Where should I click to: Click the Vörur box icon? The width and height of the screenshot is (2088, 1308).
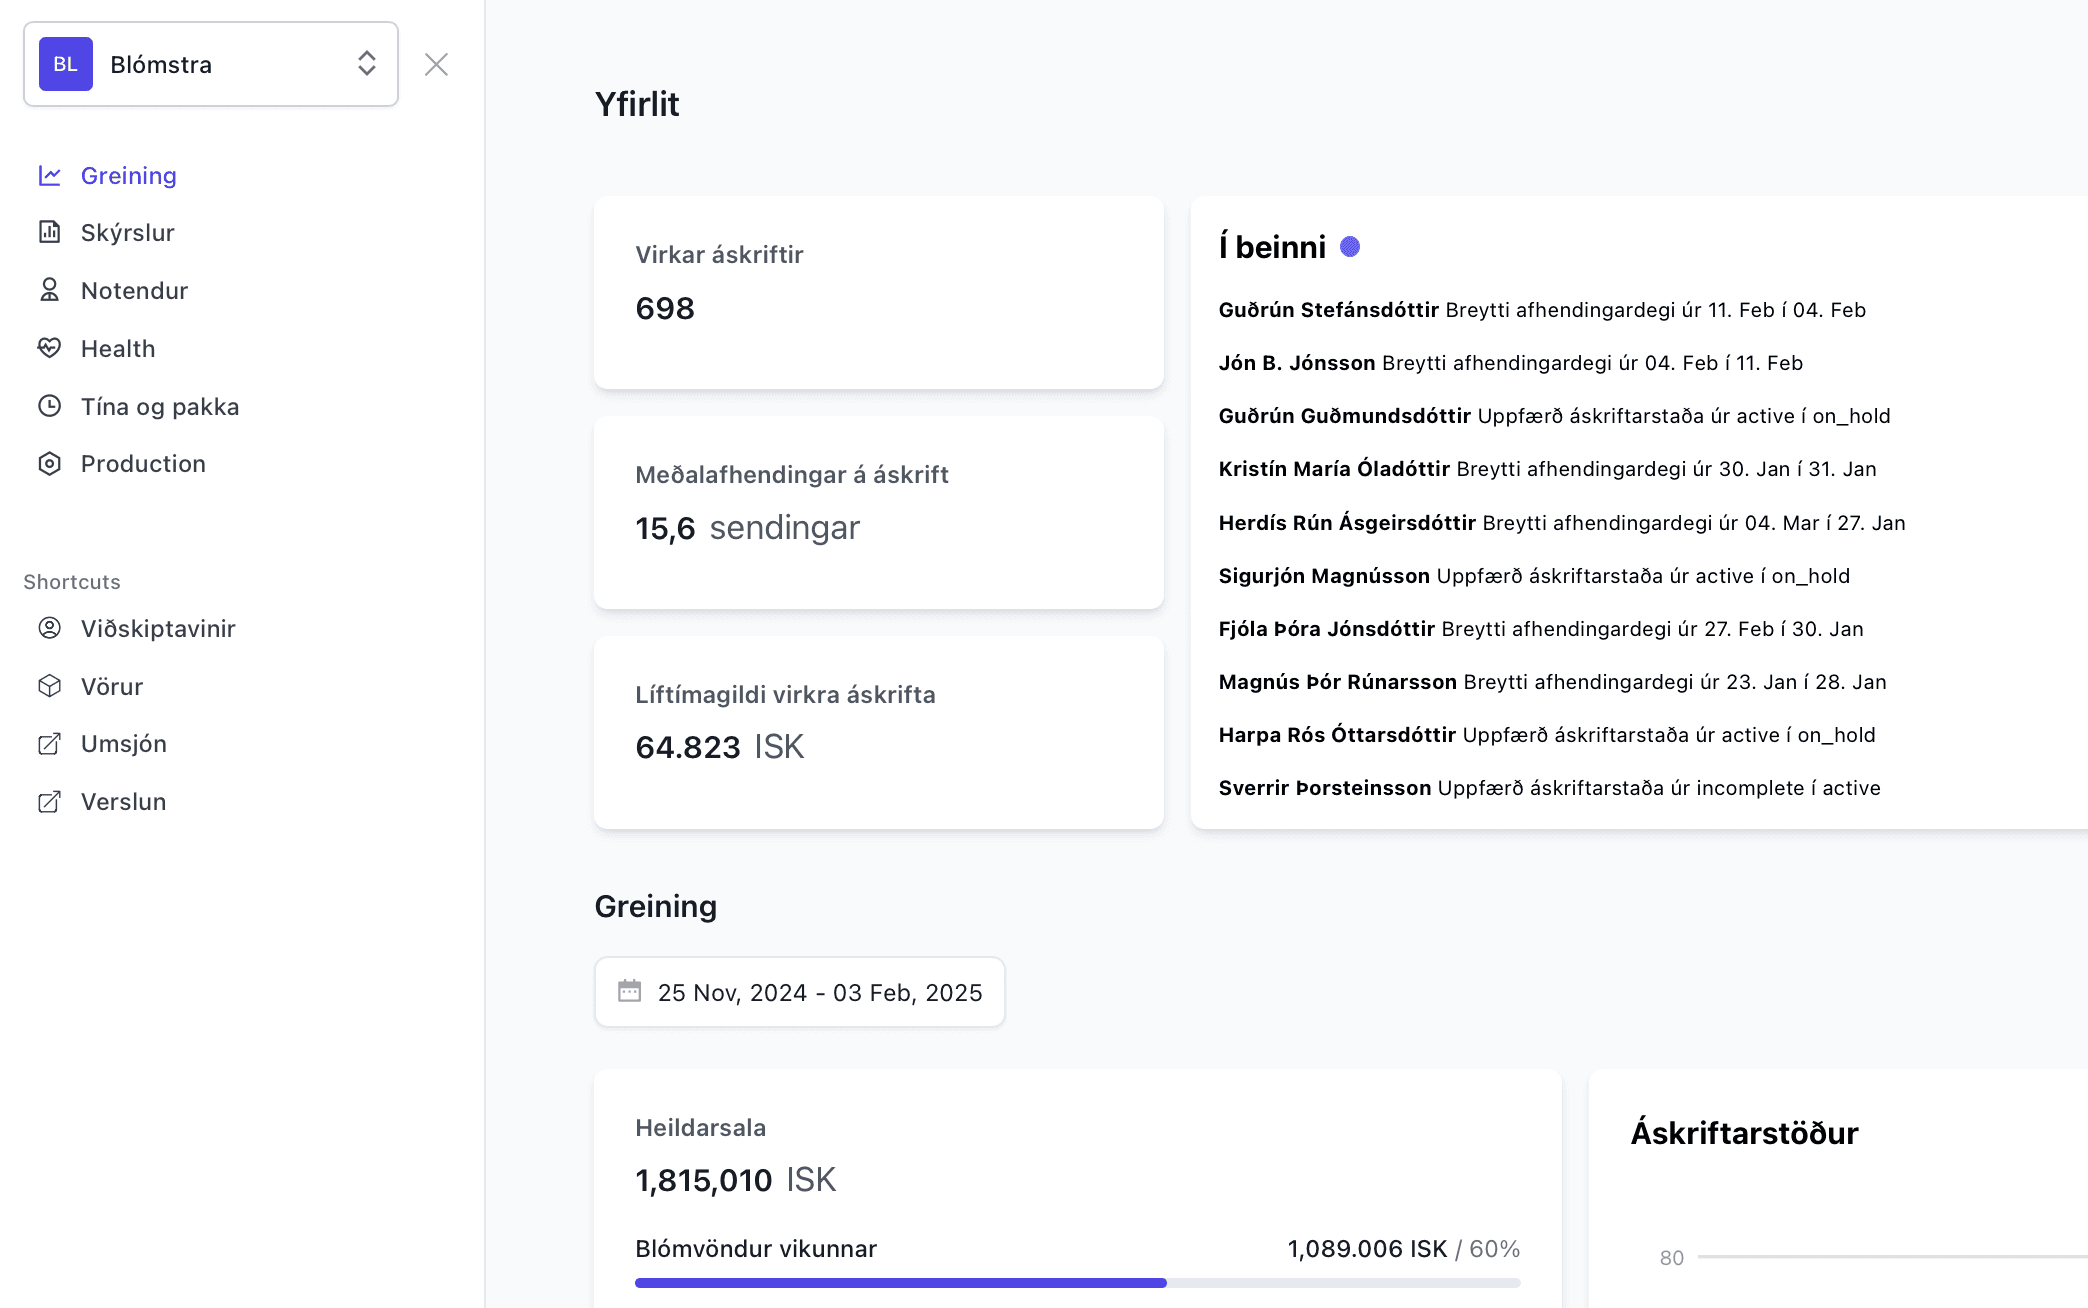pos(49,686)
